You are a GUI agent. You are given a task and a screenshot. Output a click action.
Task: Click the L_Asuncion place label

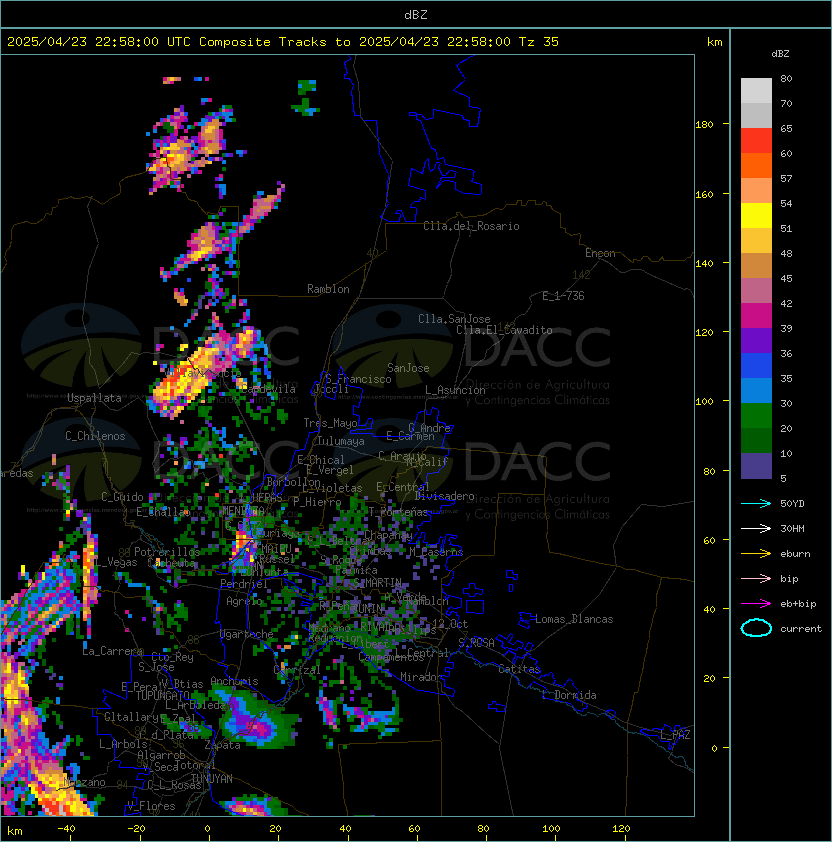coord(455,390)
